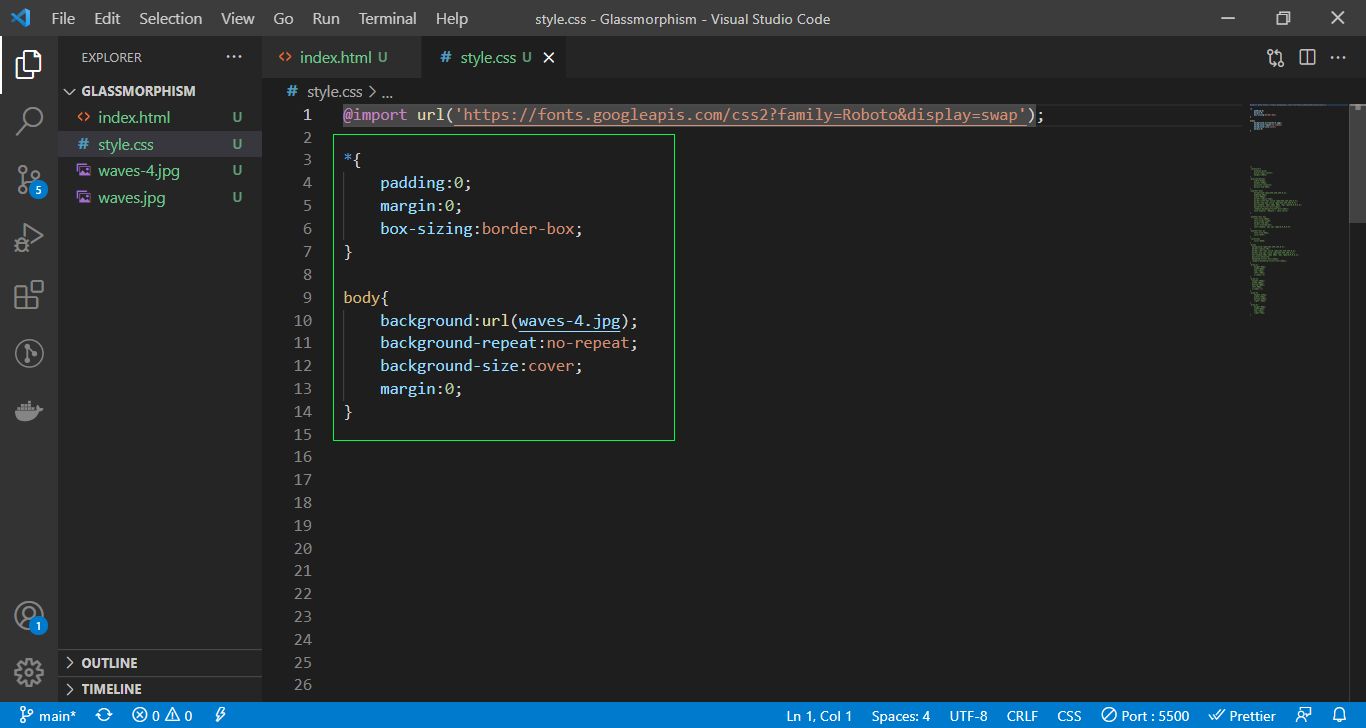Image resolution: width=1366 pixels, height=728 pixels.
Task: Click the VS Code logo icon
Action: pos(20,18)
